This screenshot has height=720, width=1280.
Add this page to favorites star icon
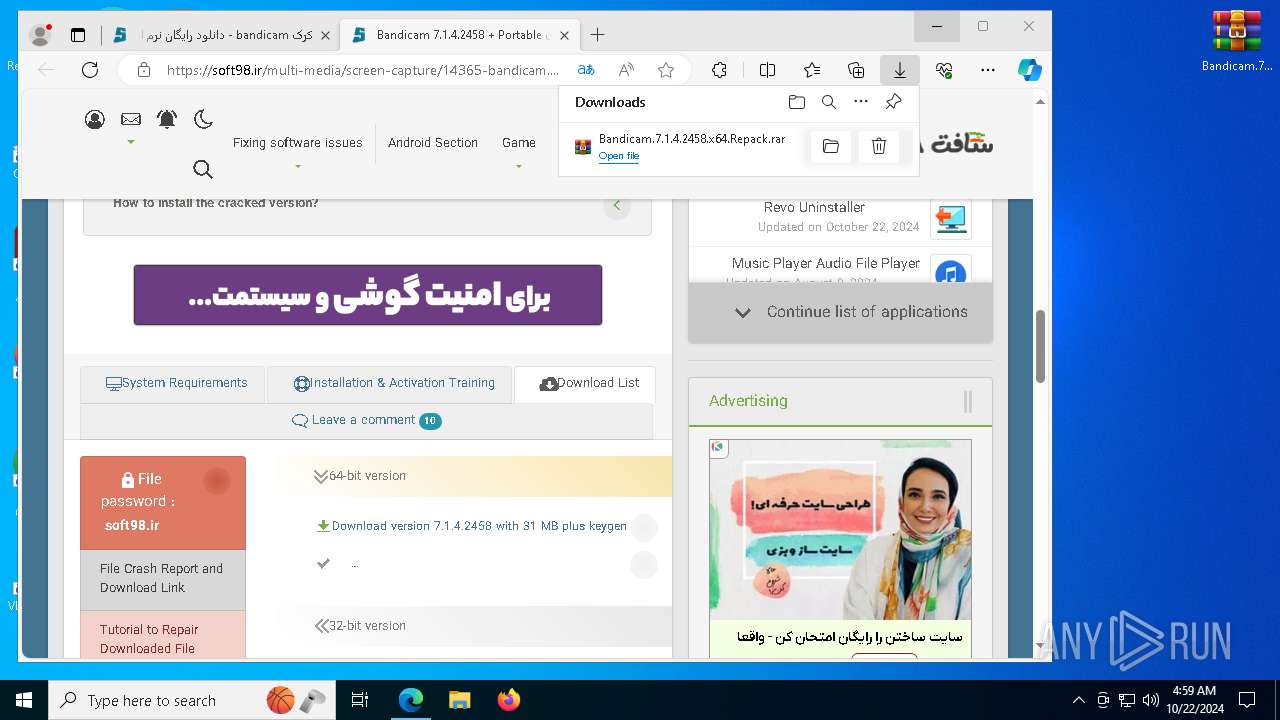(x=666, y=70)
